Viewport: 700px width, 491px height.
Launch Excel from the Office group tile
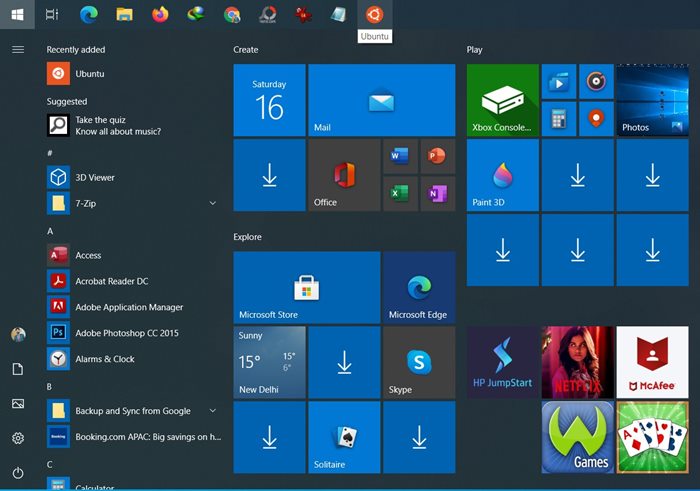pos(400,194)
